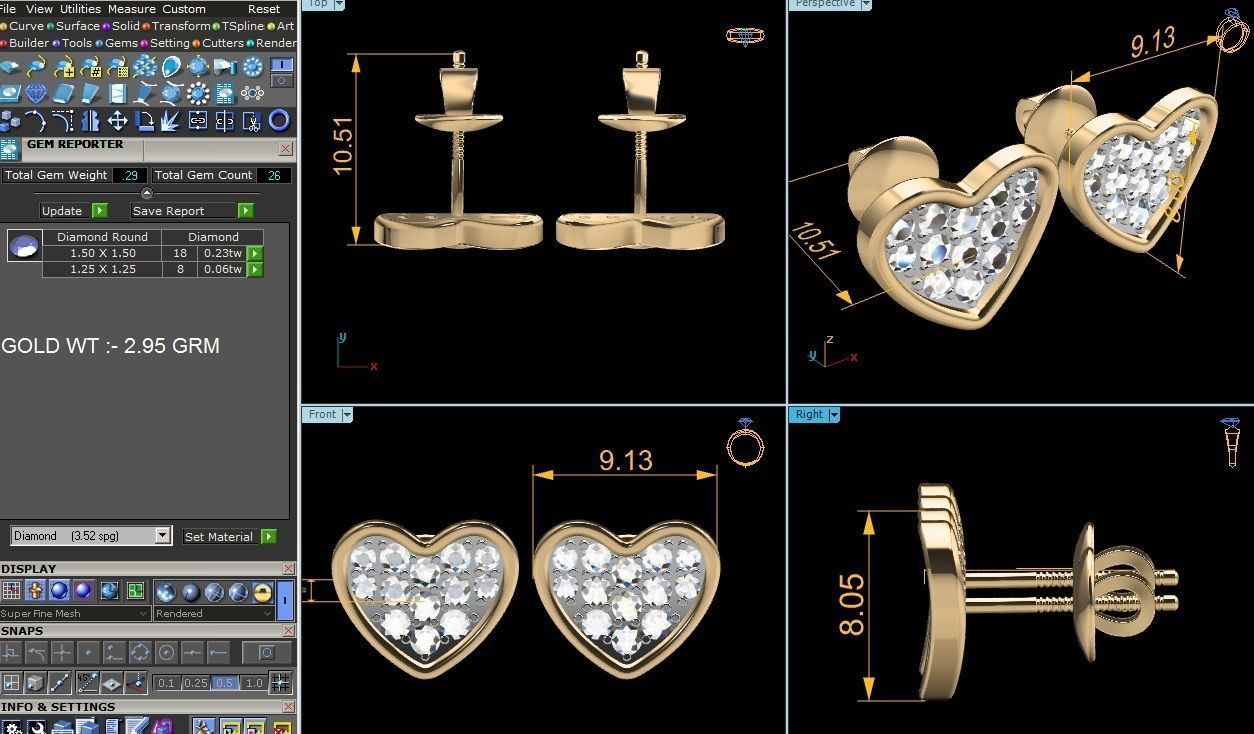
Task: Open the Top viewport dropdown arrow
Action: [338, 4]
